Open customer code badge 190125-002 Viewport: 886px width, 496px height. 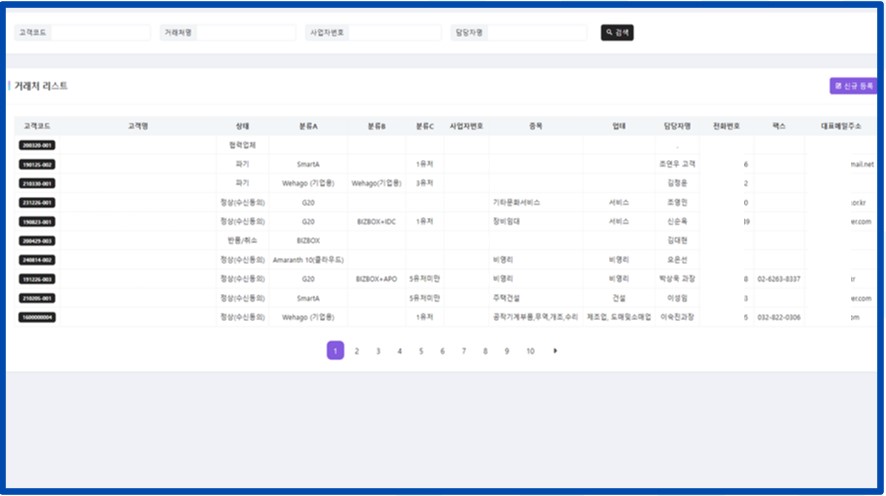[38, 164]
